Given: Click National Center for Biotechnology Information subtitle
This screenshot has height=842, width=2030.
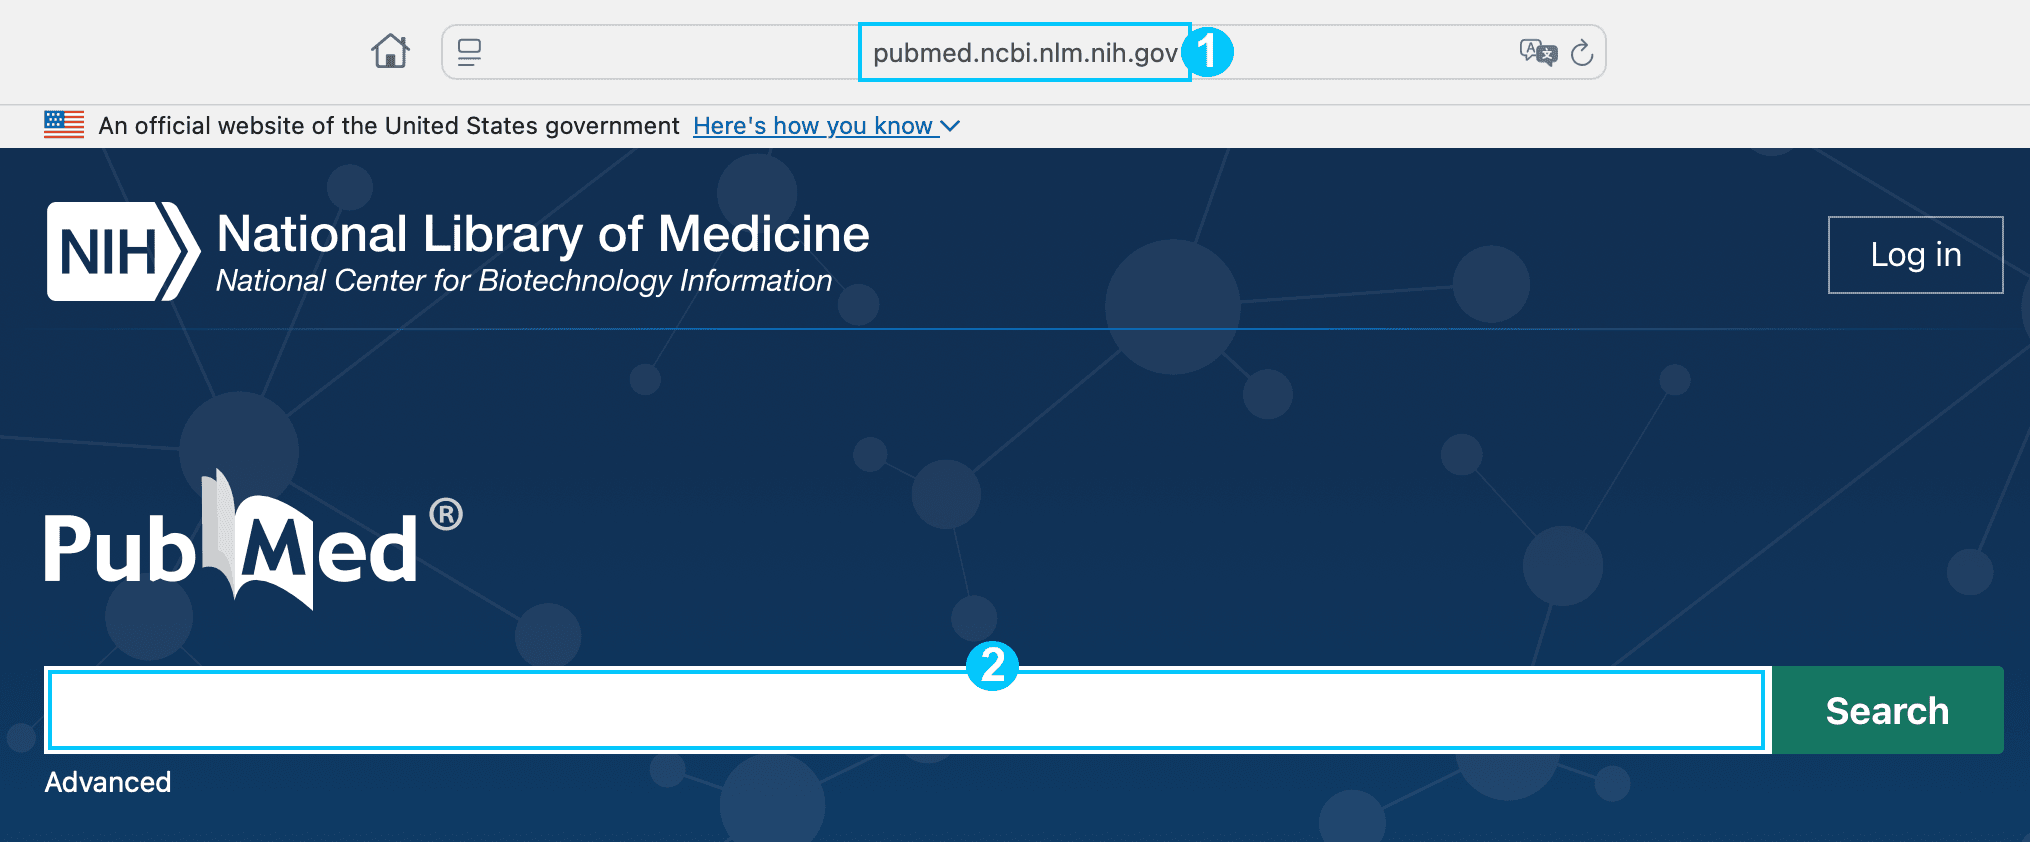Looking at the screenshot, I should (524, 281).
